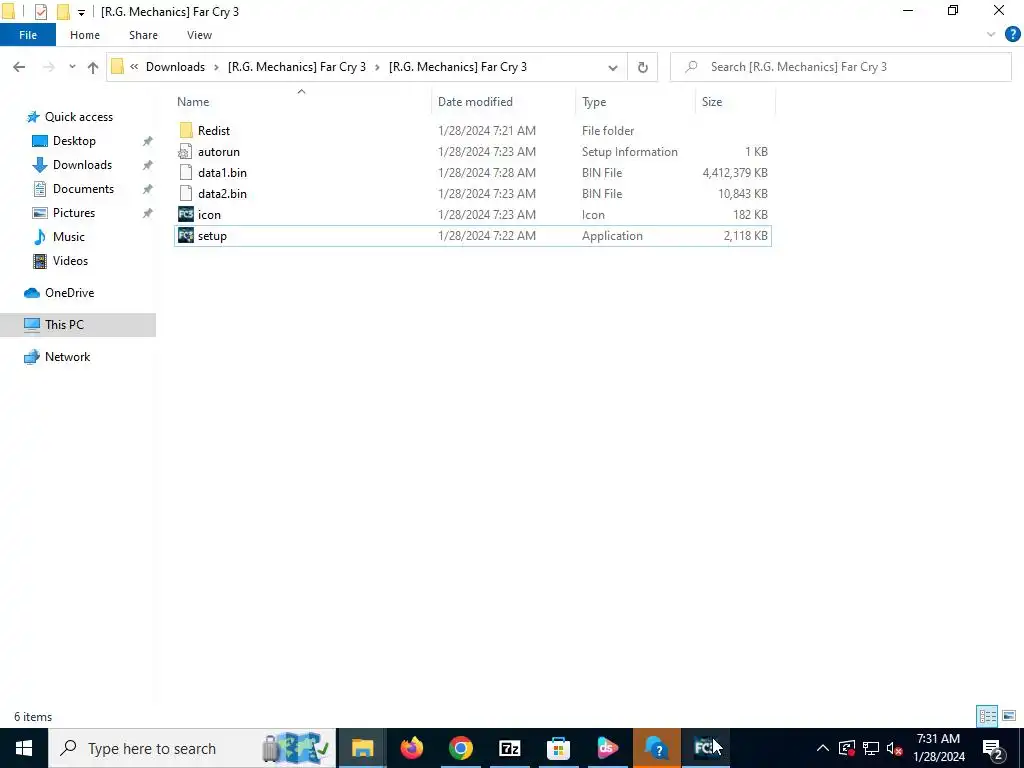The height and width of the screenshot is (768, 1024).
Task: Open the Share ribbon tab
Action: (x=143, y=35)
